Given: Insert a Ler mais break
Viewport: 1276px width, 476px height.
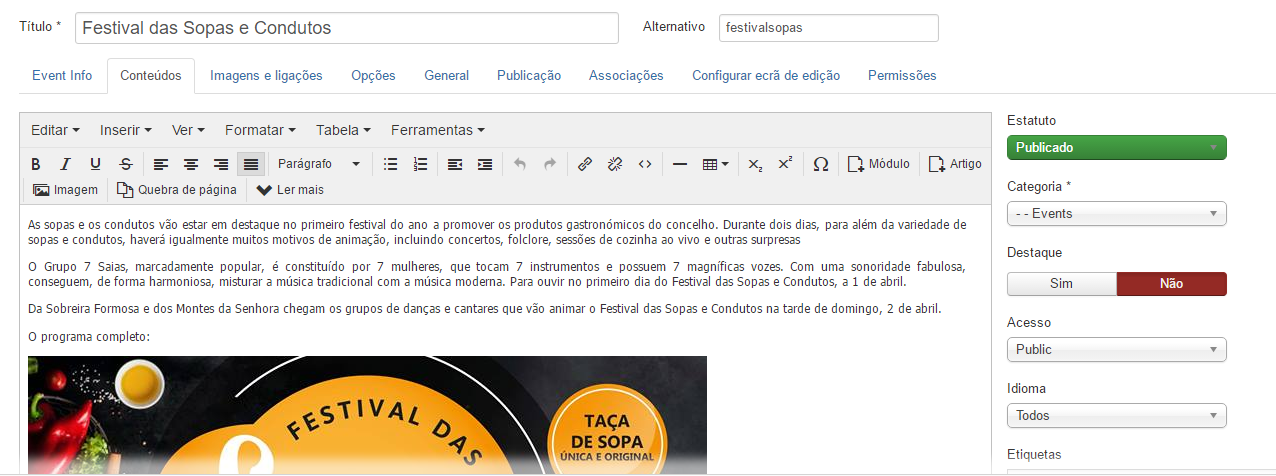Looking at the screenshot, I should click(290, 190).
